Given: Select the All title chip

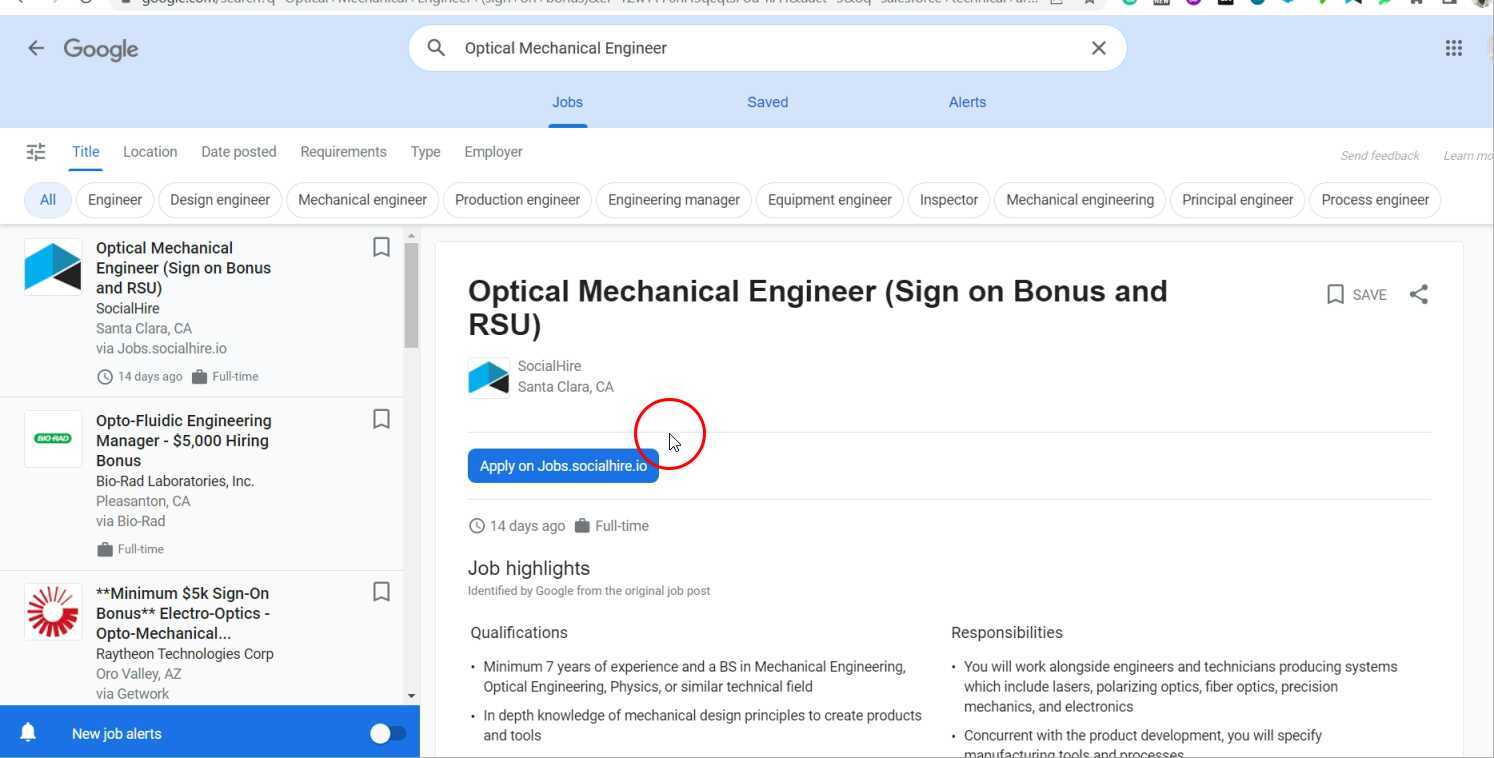Looking at the screenshot, I should coord(48,200).
